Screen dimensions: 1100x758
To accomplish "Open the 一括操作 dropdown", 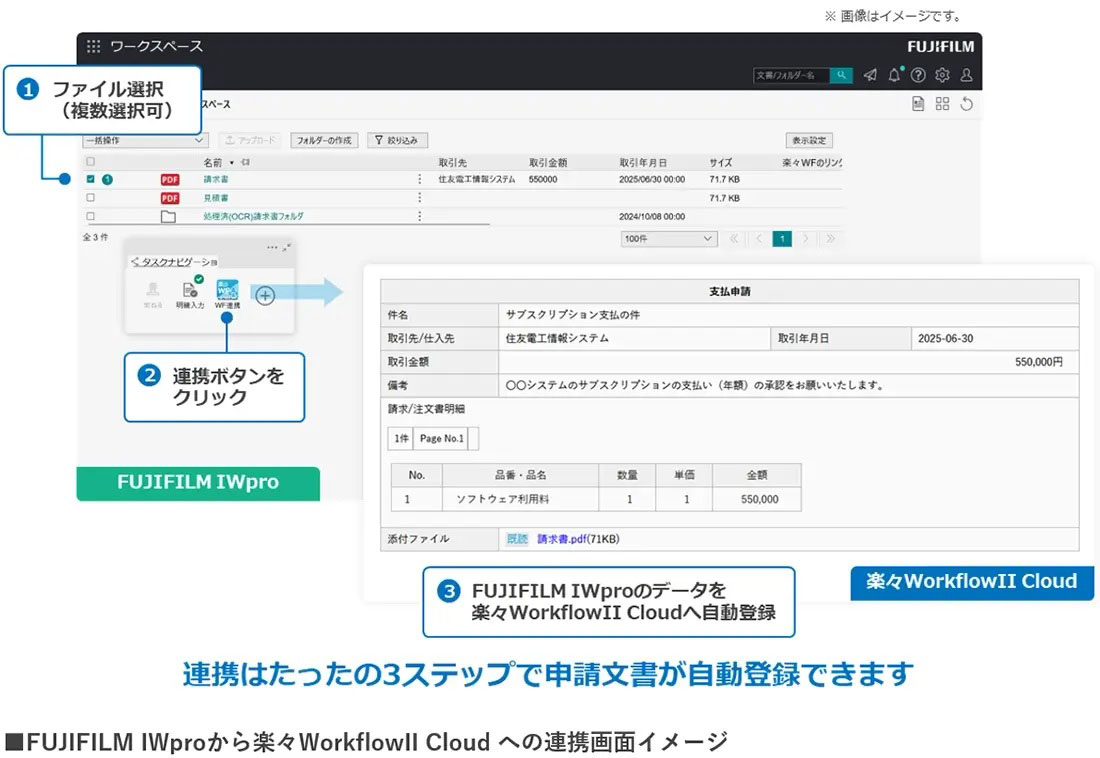I will tap(145, 140).
